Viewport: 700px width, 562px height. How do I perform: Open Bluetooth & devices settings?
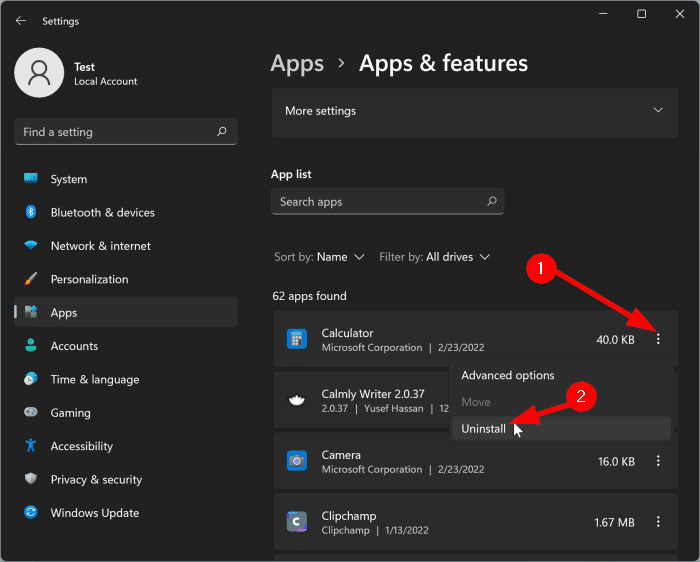[x=102, y=212]
